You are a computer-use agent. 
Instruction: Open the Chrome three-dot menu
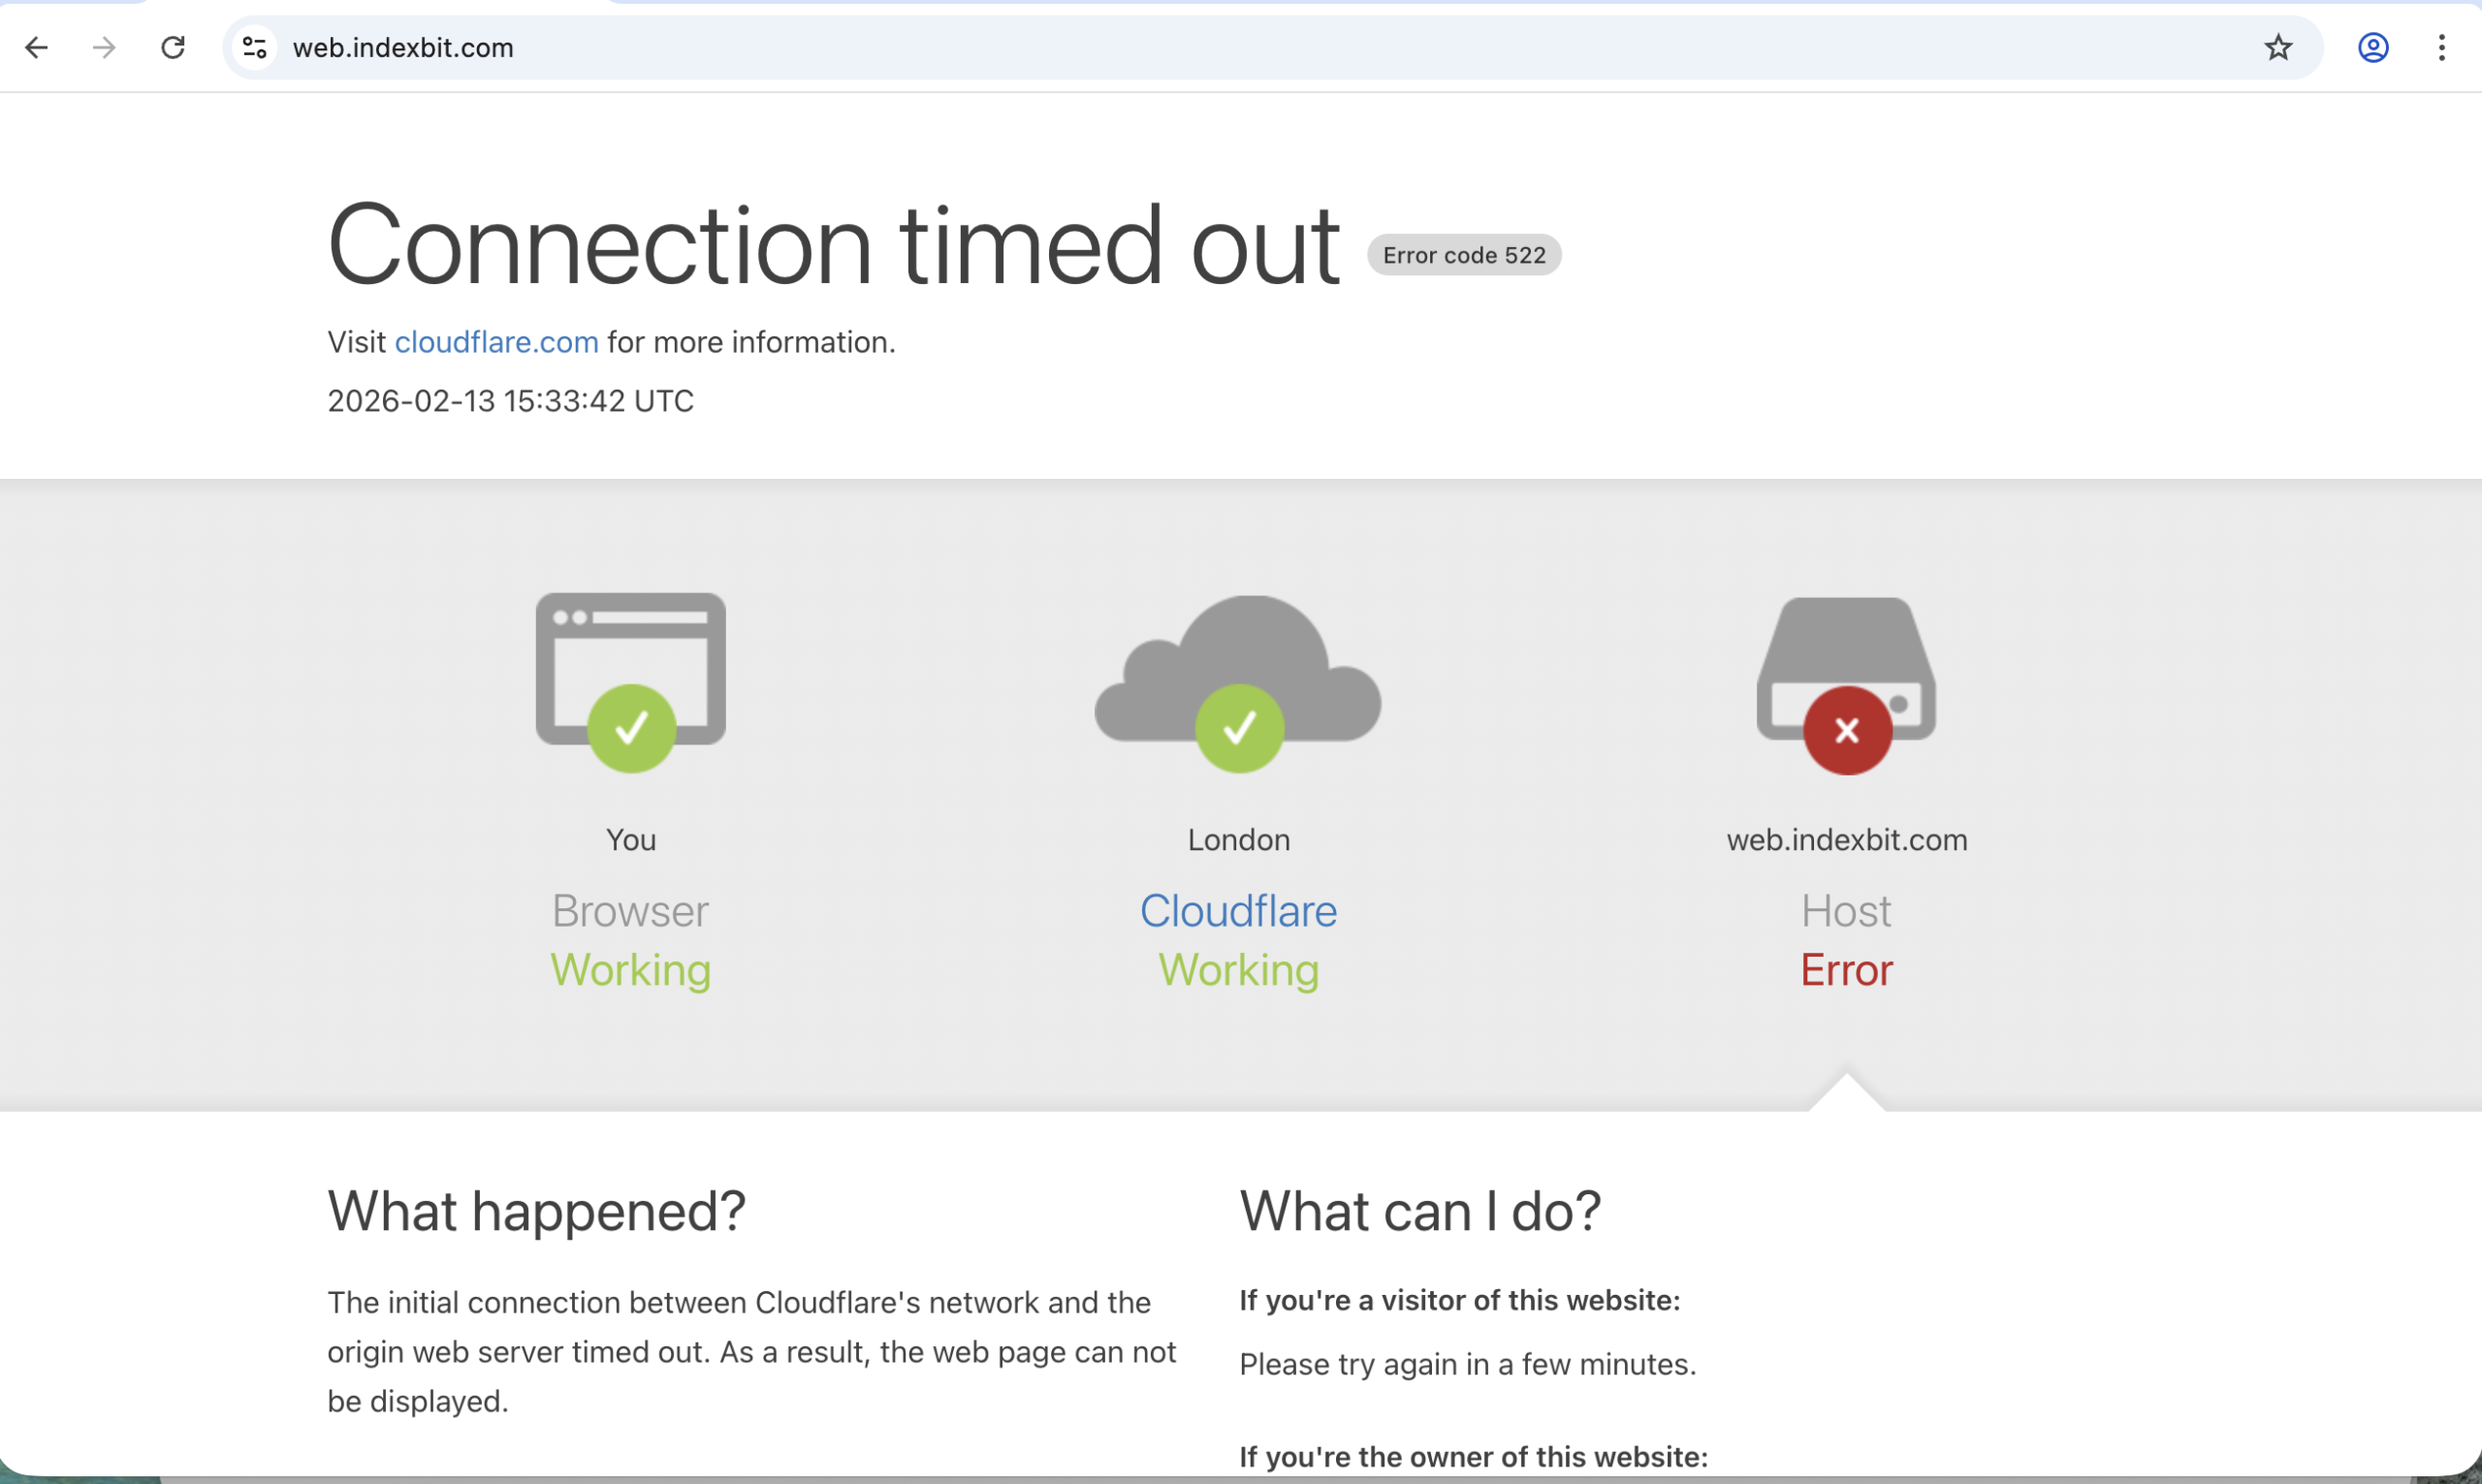coord(2441,47)
